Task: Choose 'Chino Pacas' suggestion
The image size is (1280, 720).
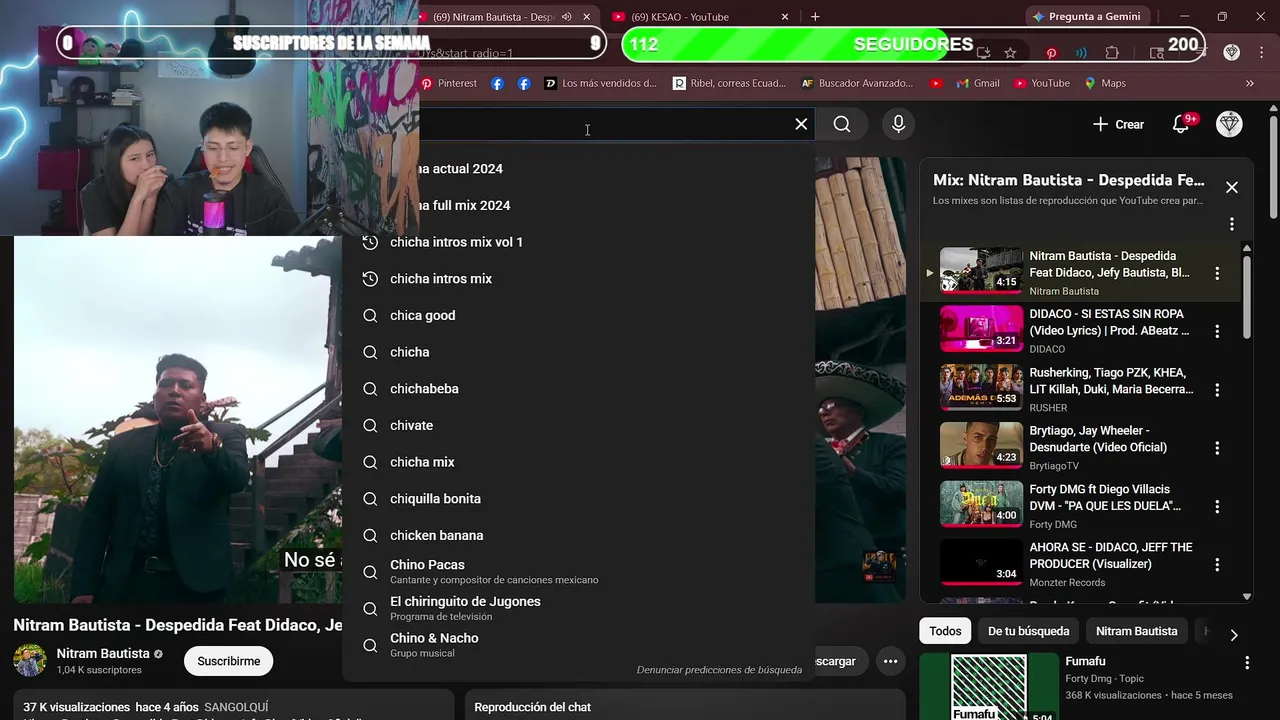Action: pyautogui.click(x=578, y=572)
